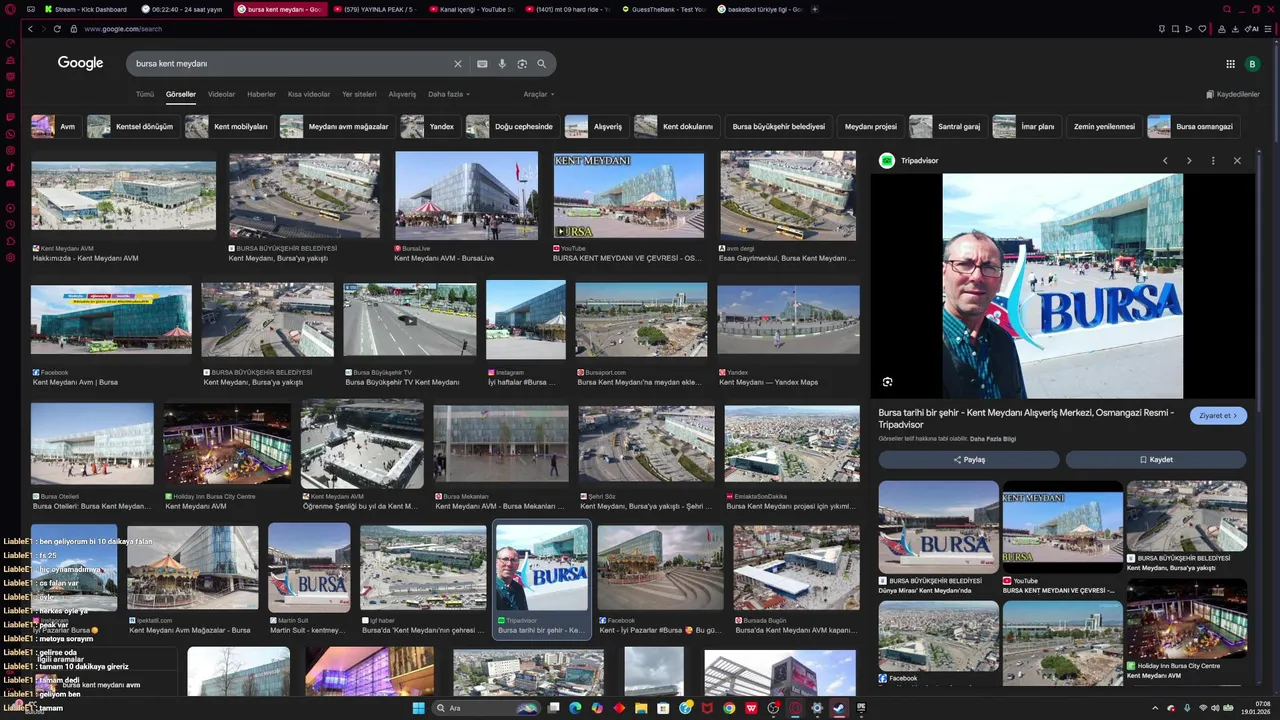Select the 'Doğu cephesinde' filter chip

[512, 127]
